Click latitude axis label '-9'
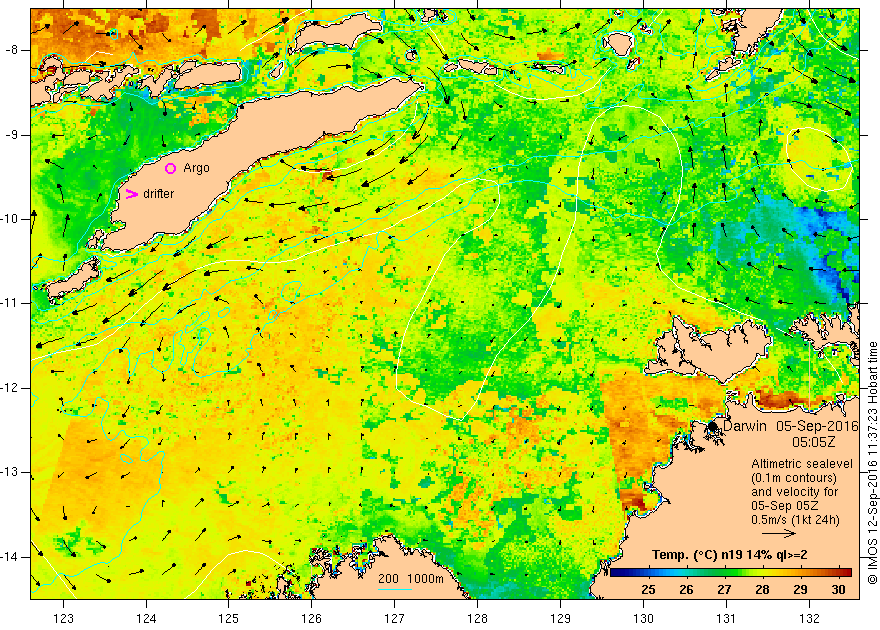 [12, 135]
